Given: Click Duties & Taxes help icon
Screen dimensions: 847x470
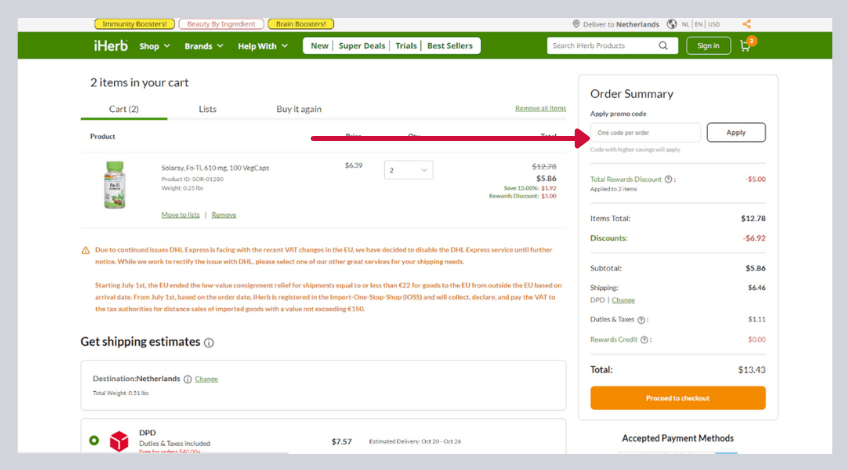Looking at the screenshot, I should 642,320.
